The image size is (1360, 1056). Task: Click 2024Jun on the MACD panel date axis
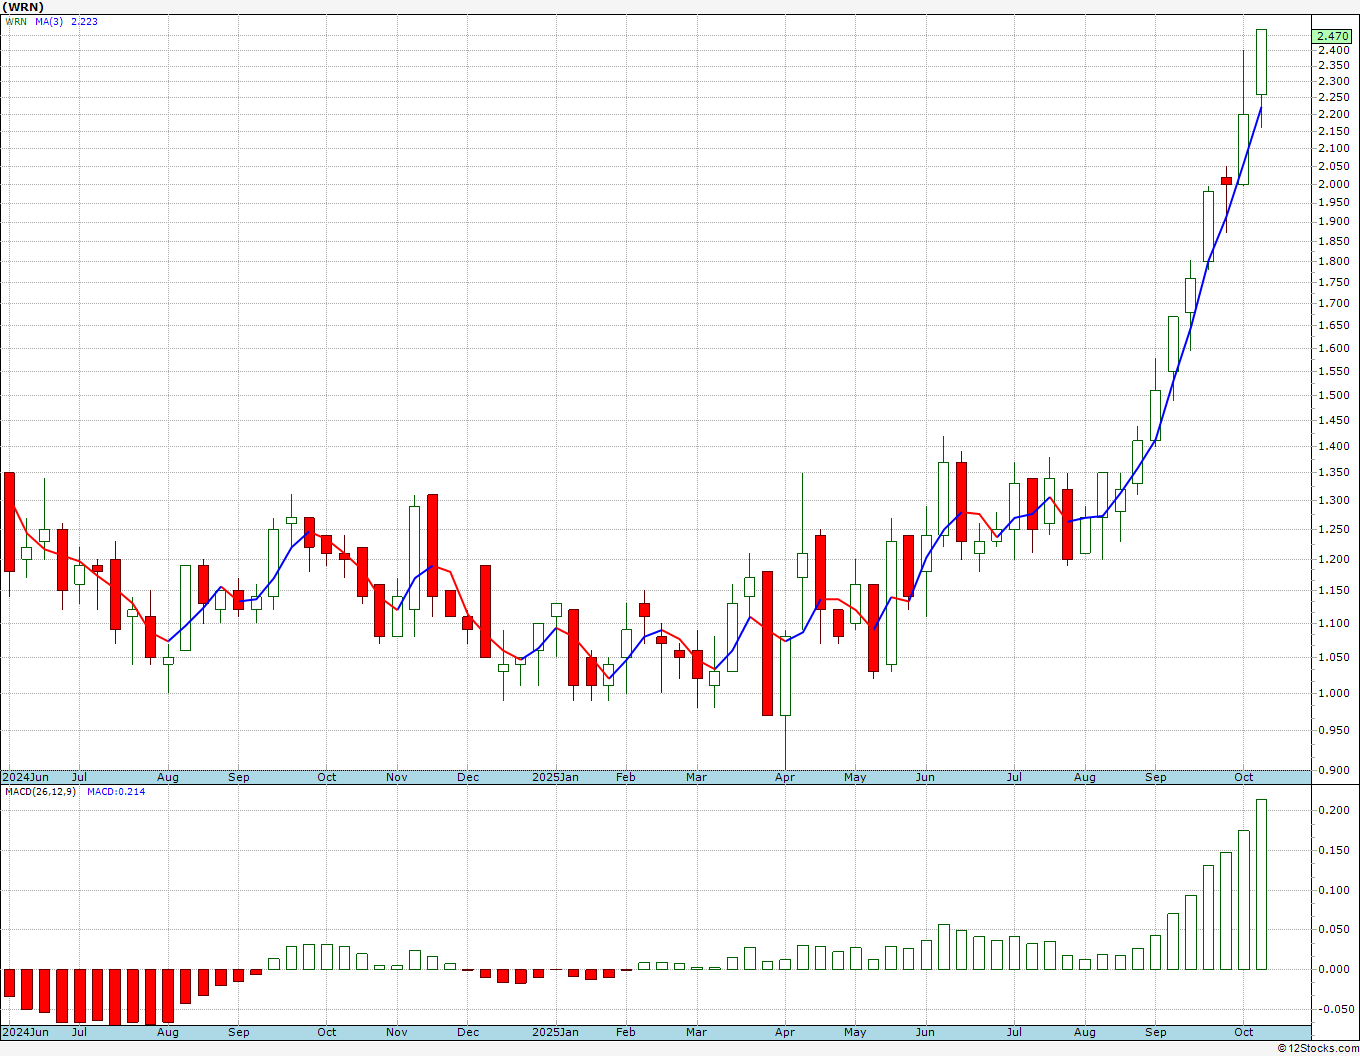pyautogui.click(x=25, y=1032)
